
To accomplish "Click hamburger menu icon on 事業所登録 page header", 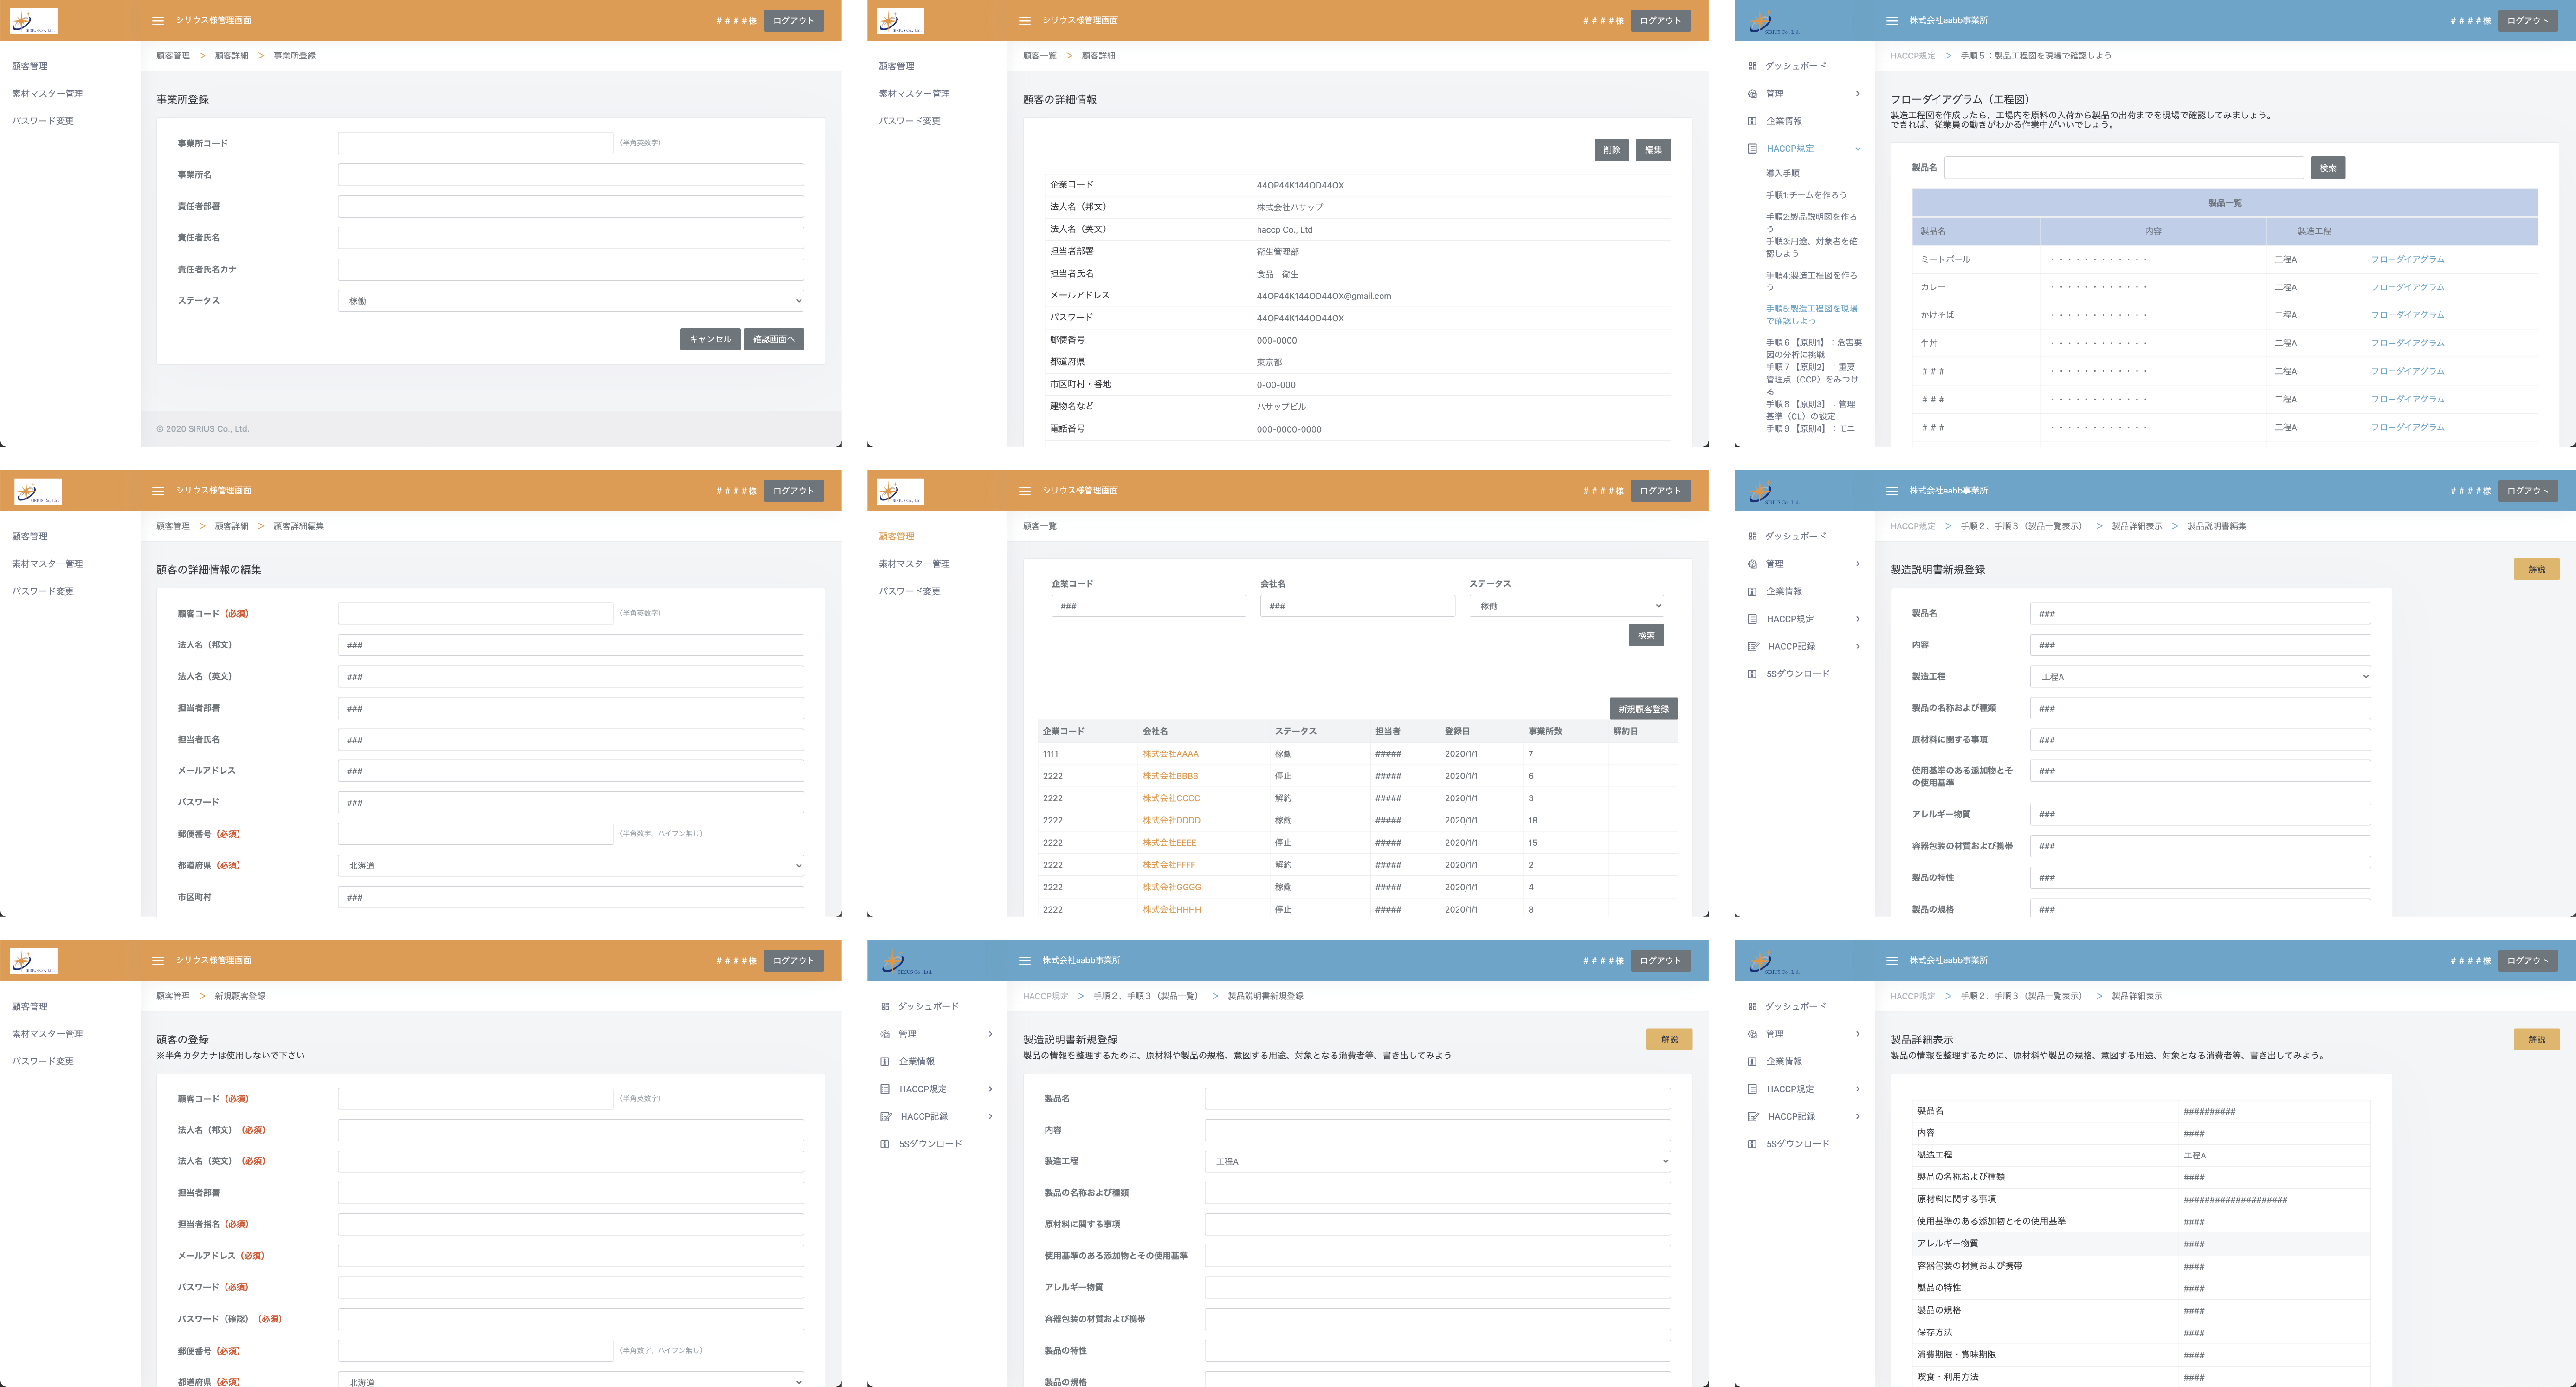I will pos(157,20).
